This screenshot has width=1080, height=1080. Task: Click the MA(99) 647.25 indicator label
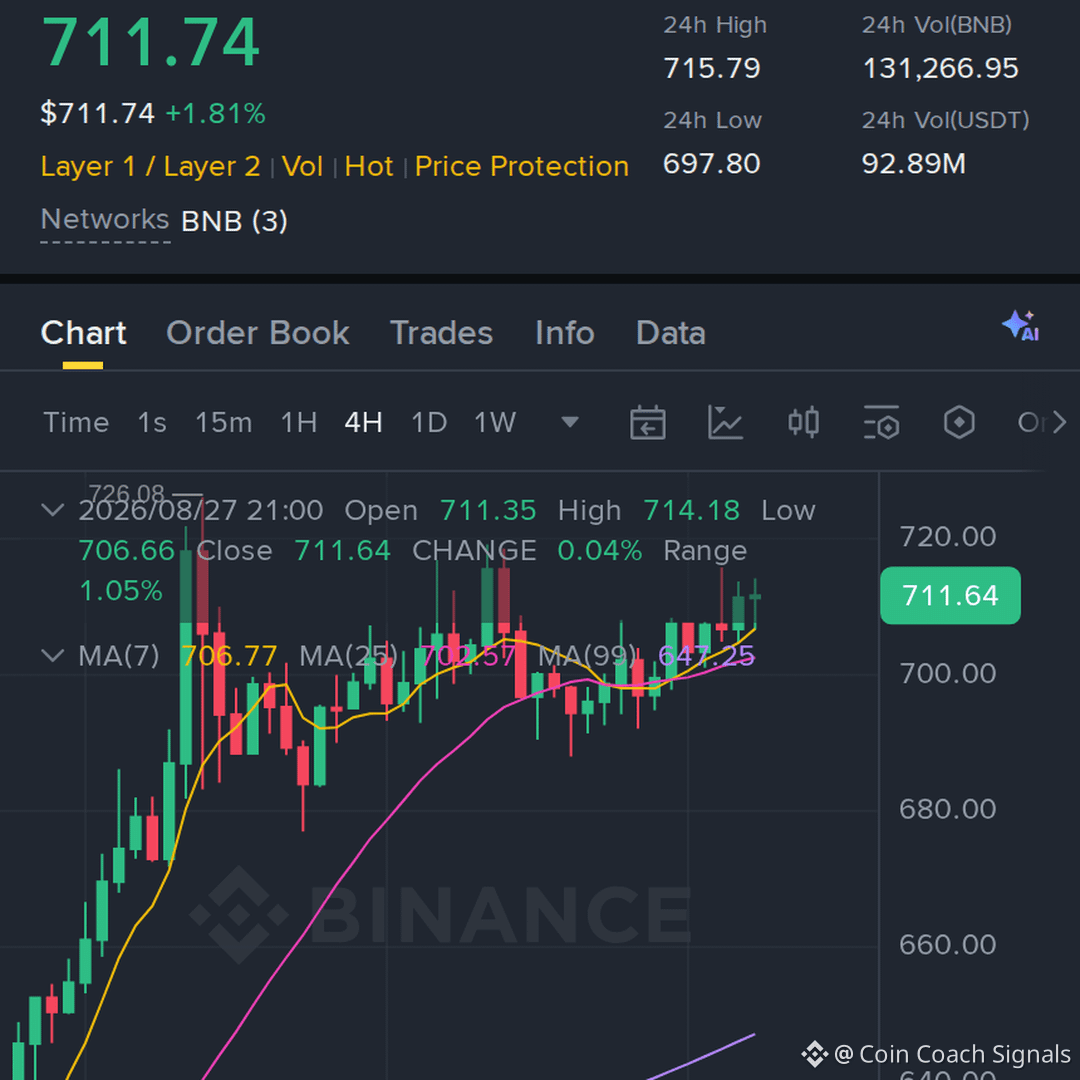pyautogui.click(x=646, y=656)
